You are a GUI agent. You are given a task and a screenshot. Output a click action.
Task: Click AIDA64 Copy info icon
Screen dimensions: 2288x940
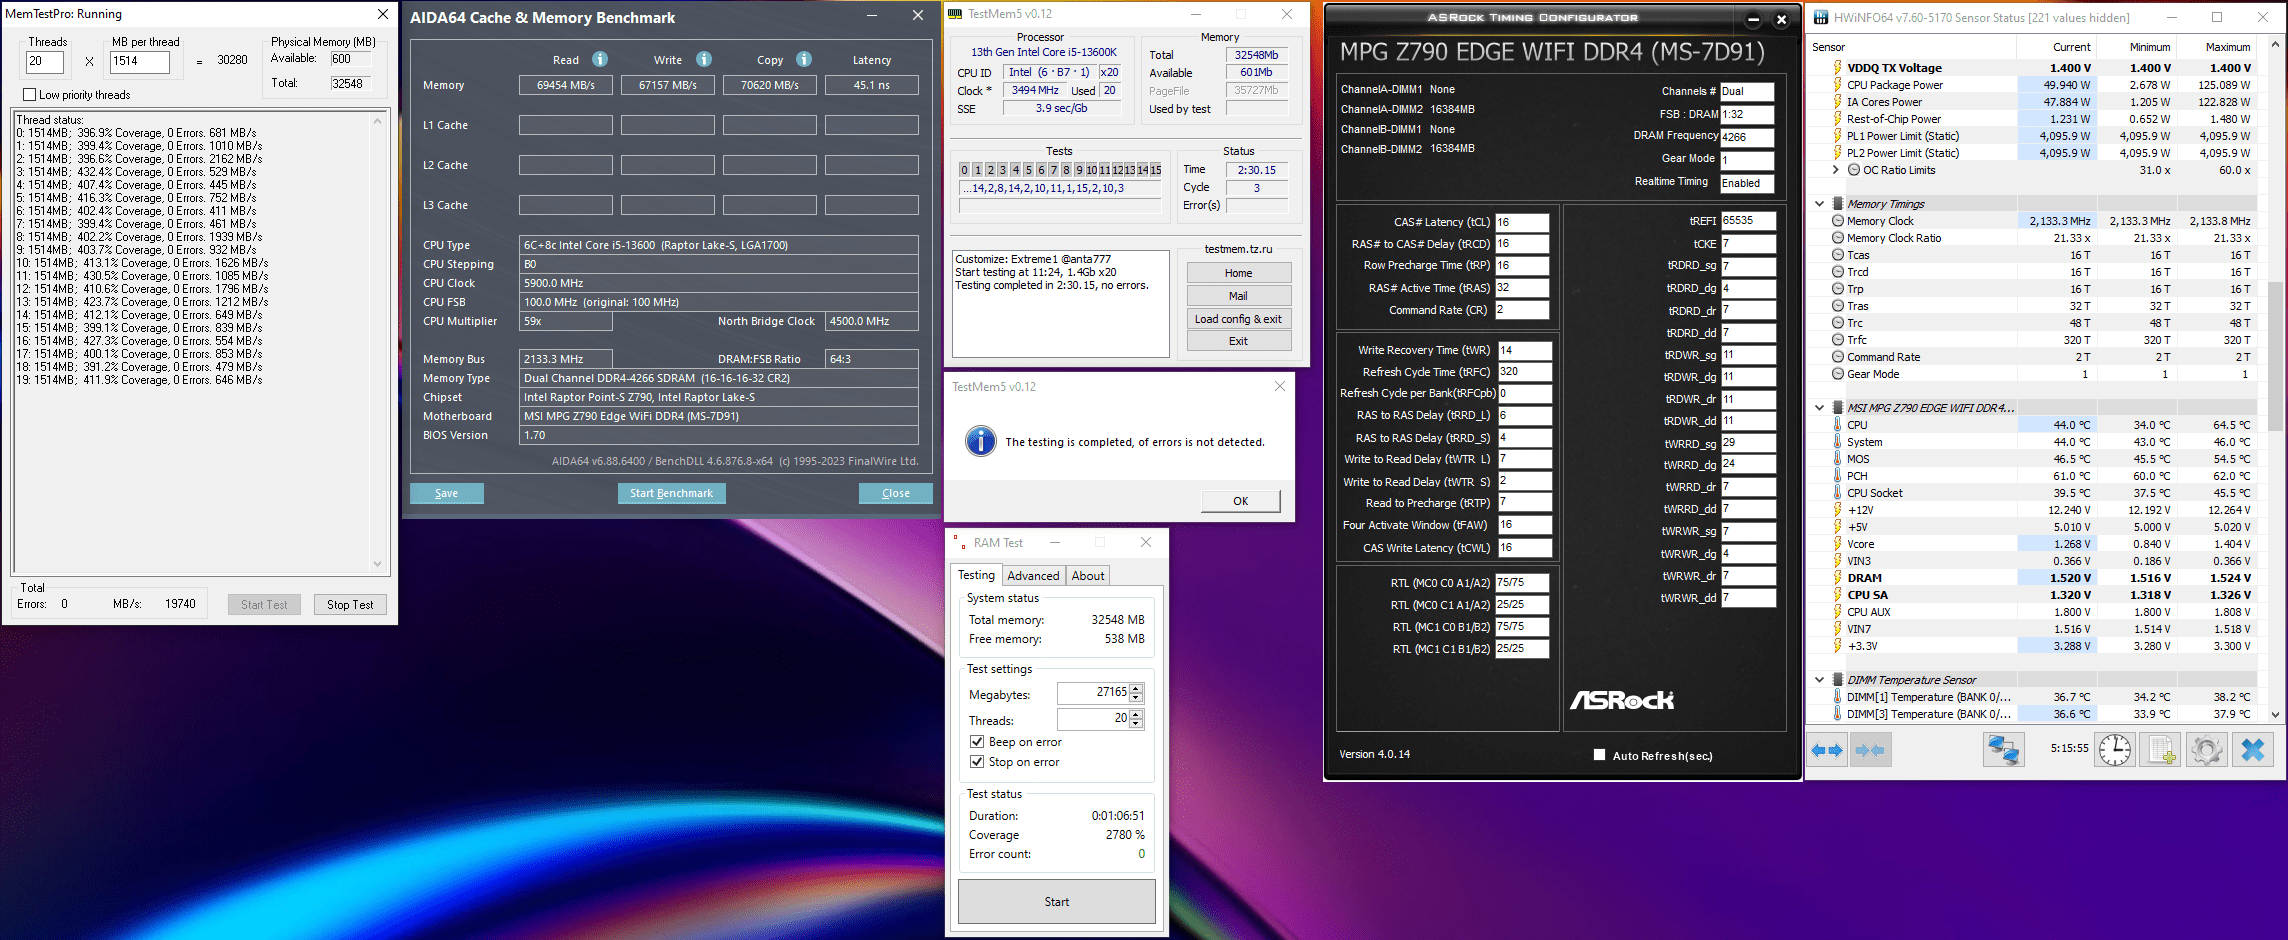(x=804, y=59)
